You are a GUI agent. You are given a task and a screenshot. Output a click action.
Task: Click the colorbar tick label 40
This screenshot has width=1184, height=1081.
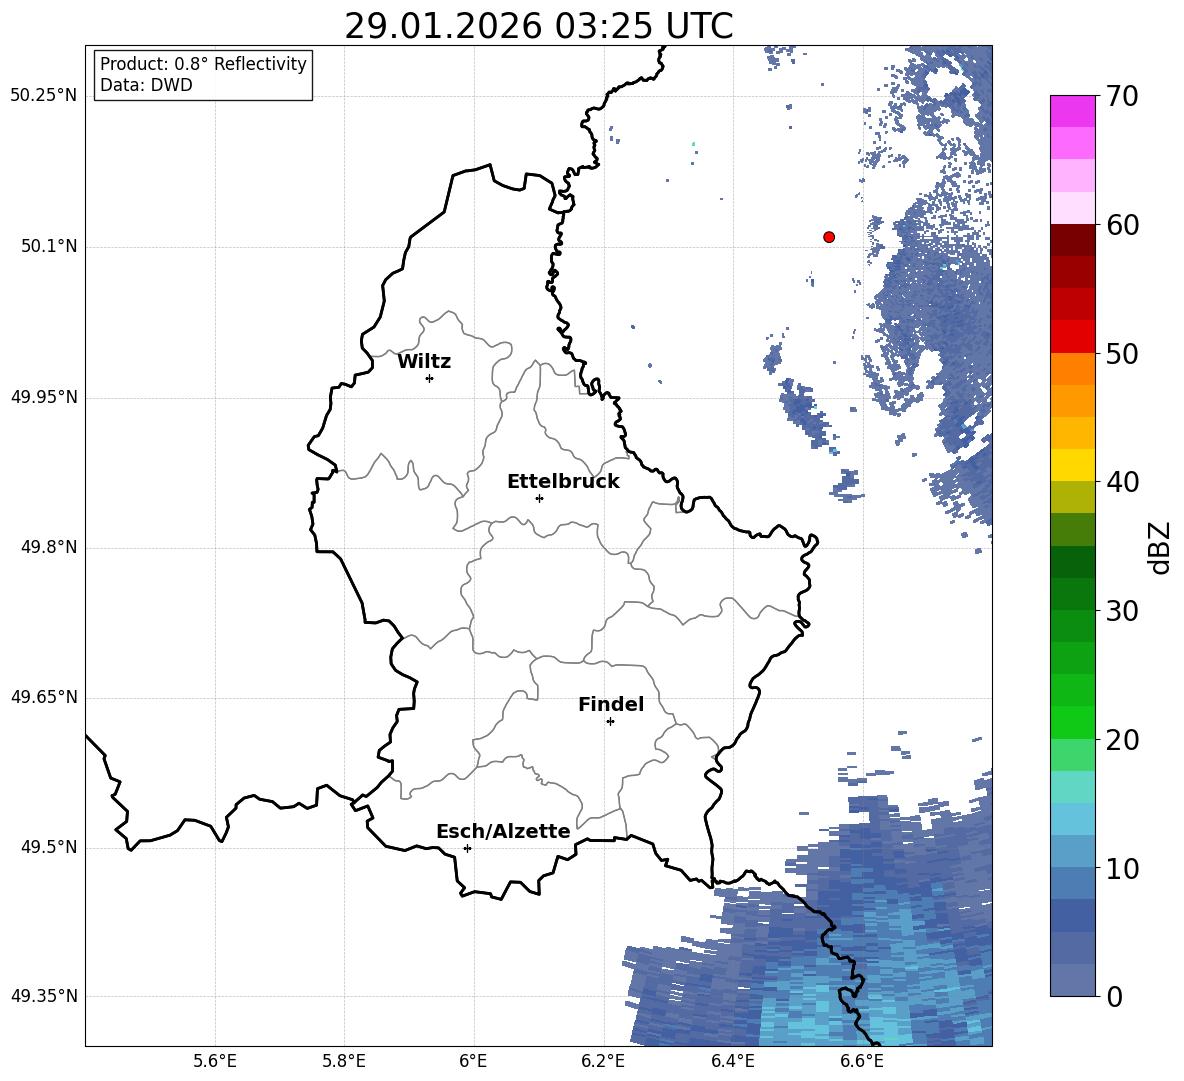tap(1122, 482)
